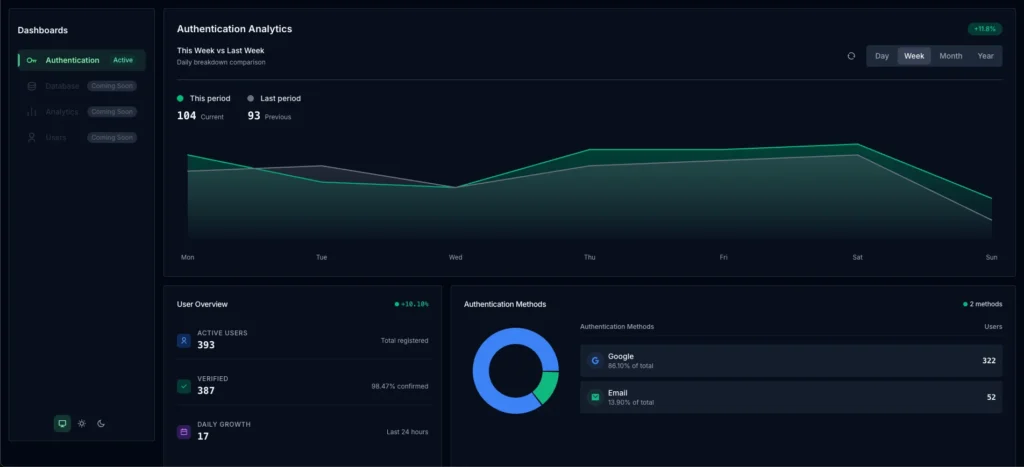The height and width of the screenshot is (467, 1024).
Task: Select the system monitor theme icon
Action: click(62, 423)
